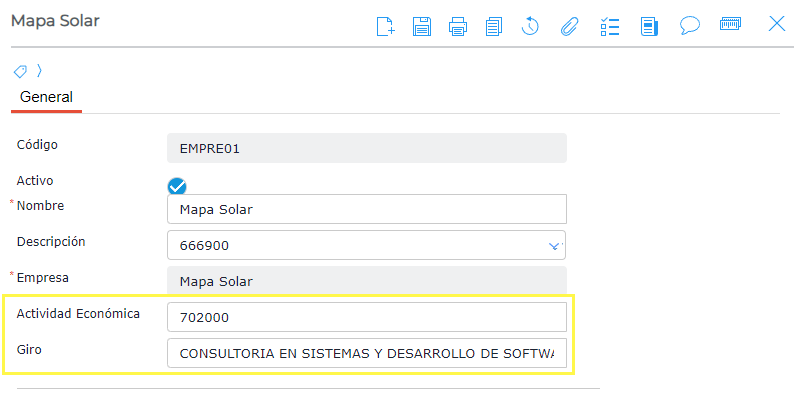
Task: Save the record with the diskette icon
Action: click(x=422, y=26)
